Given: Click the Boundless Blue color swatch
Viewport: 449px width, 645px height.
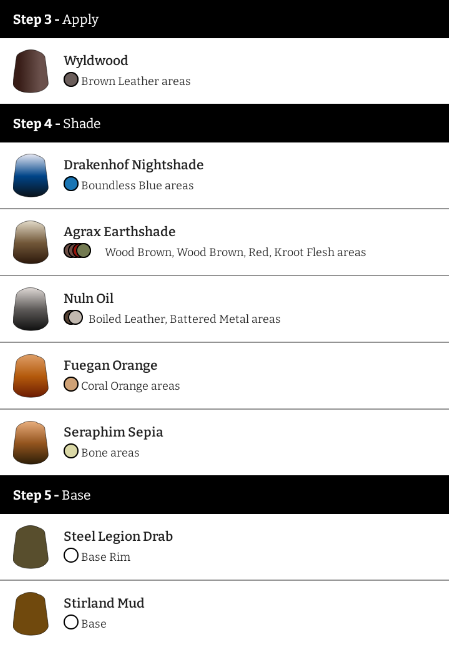Looking at the screenshot, I should [x=71, y=184].
